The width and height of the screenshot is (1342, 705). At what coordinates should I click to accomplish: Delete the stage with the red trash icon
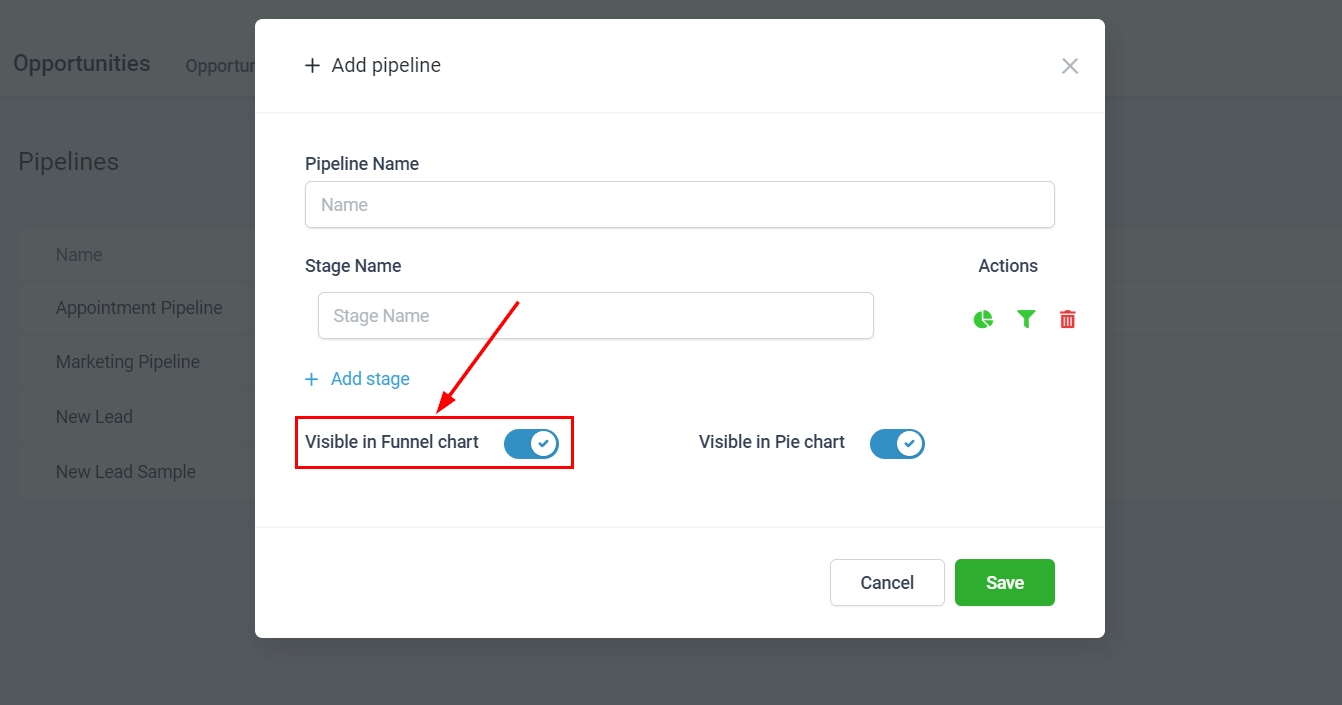(1067, 319)
